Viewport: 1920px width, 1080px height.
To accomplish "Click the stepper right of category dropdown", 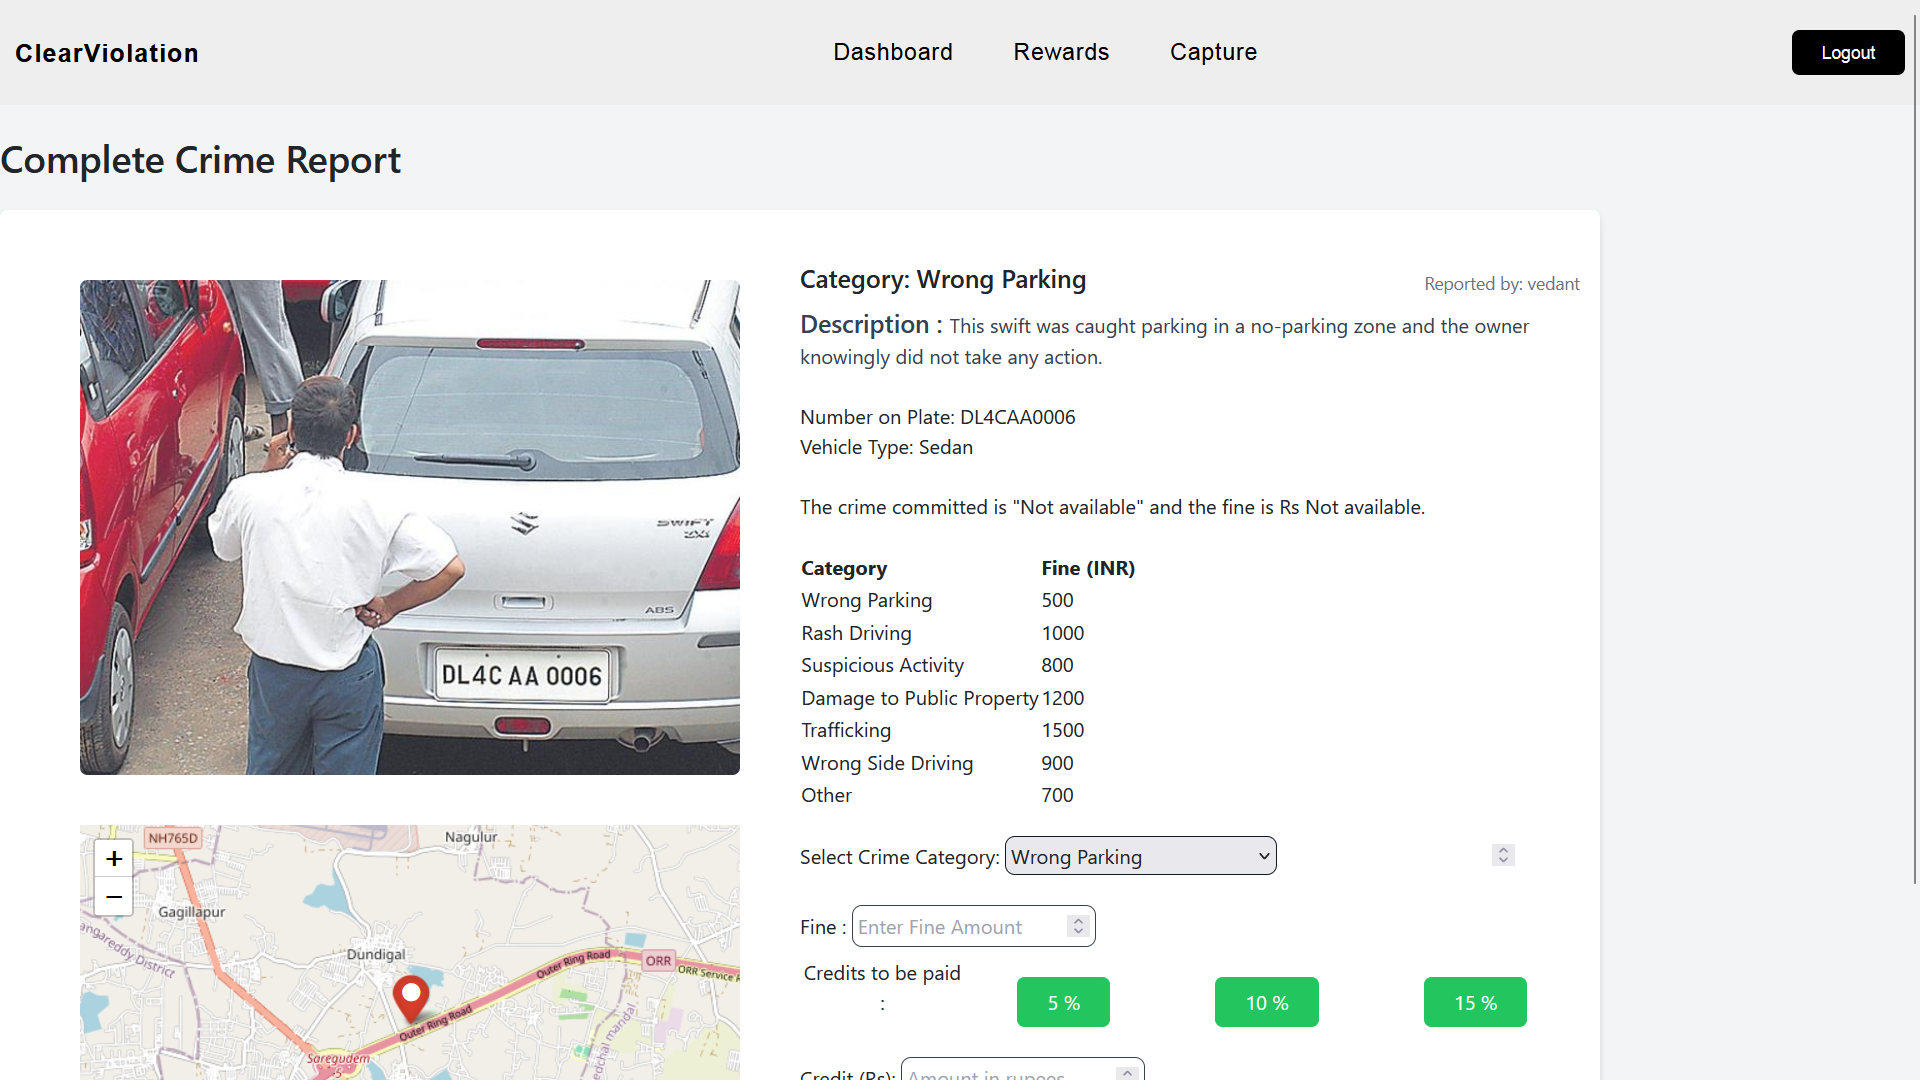I will point(1503,855).
